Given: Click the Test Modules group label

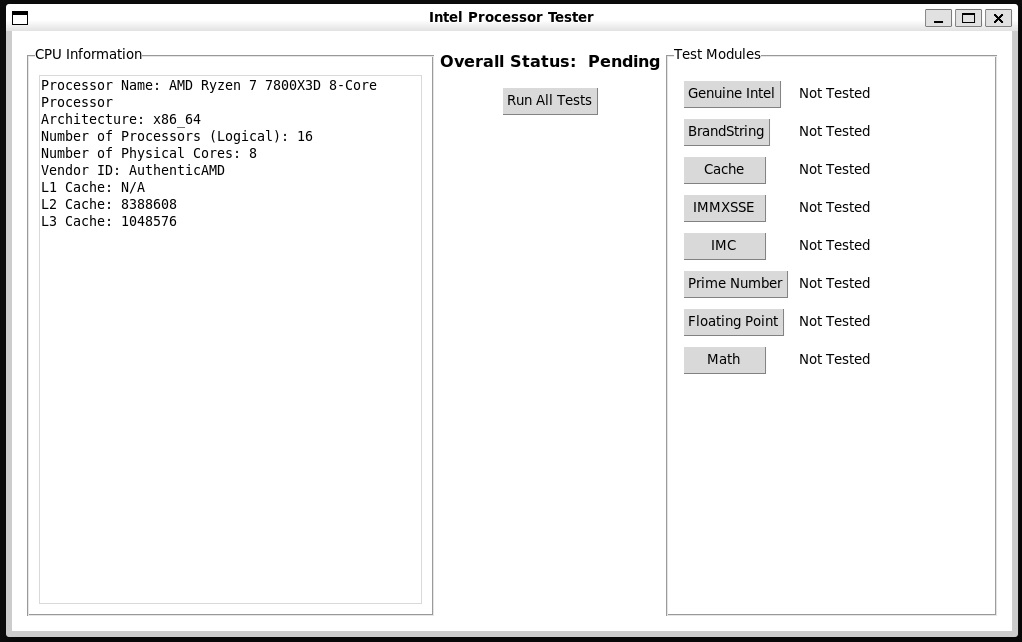Looking at the screenshot, I should tap(717, 54).
